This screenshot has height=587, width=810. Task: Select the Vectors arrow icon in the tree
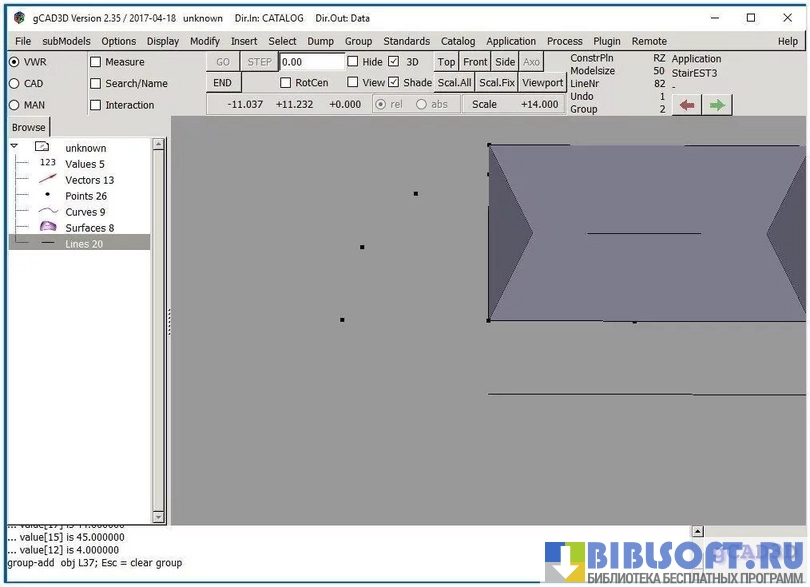[x=47, y=180]
